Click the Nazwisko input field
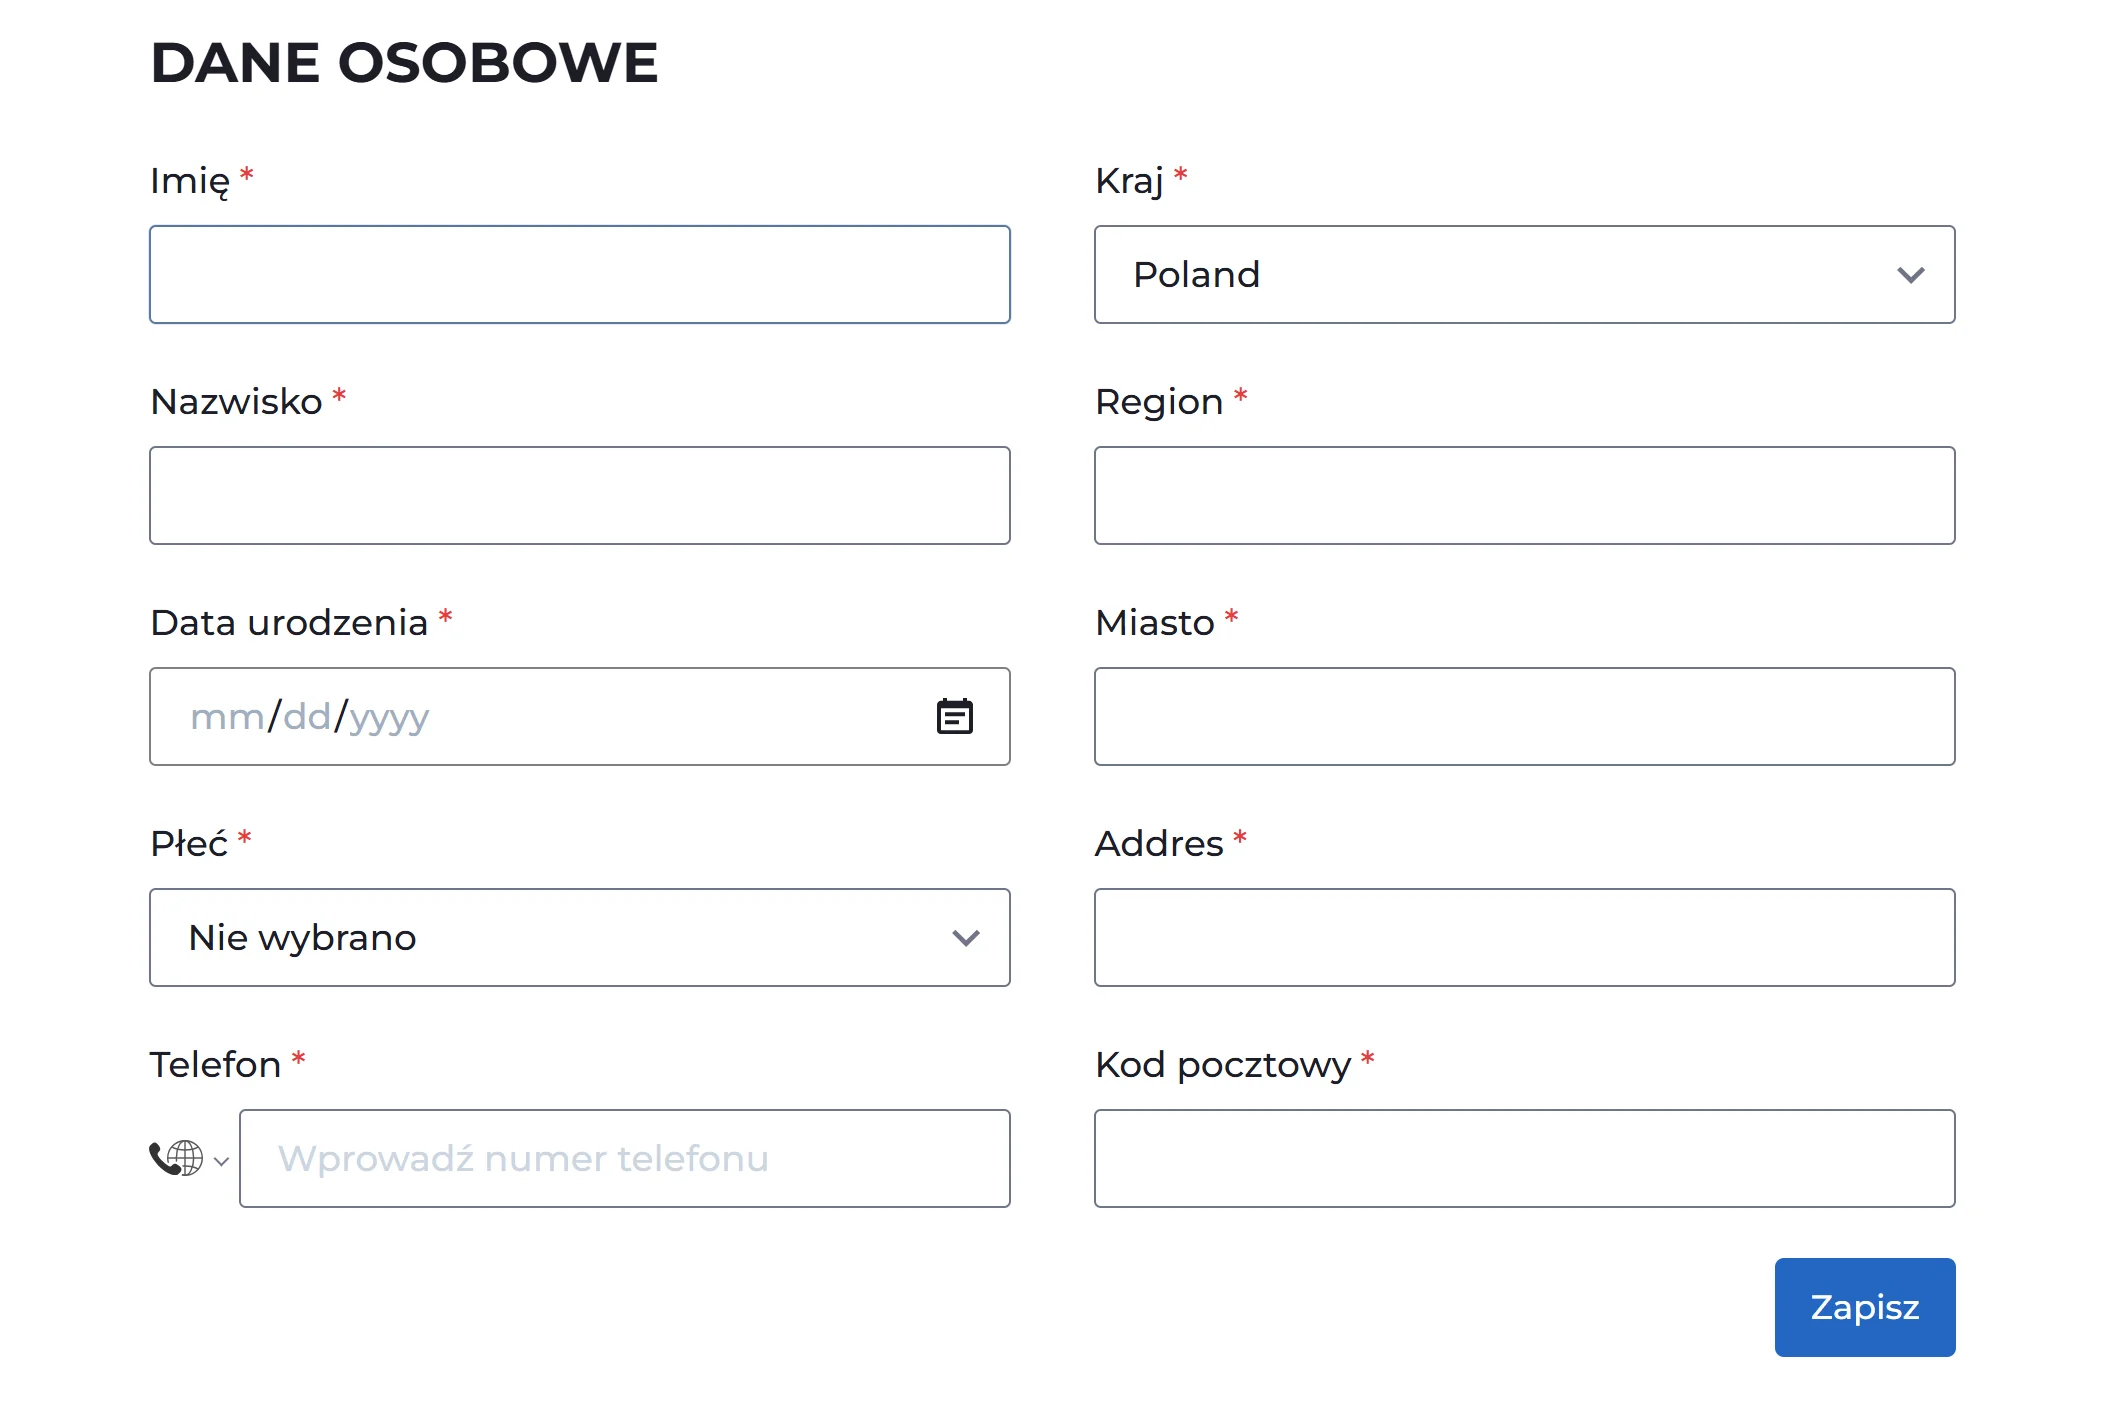2118x1425 pixels. [580, 495]
